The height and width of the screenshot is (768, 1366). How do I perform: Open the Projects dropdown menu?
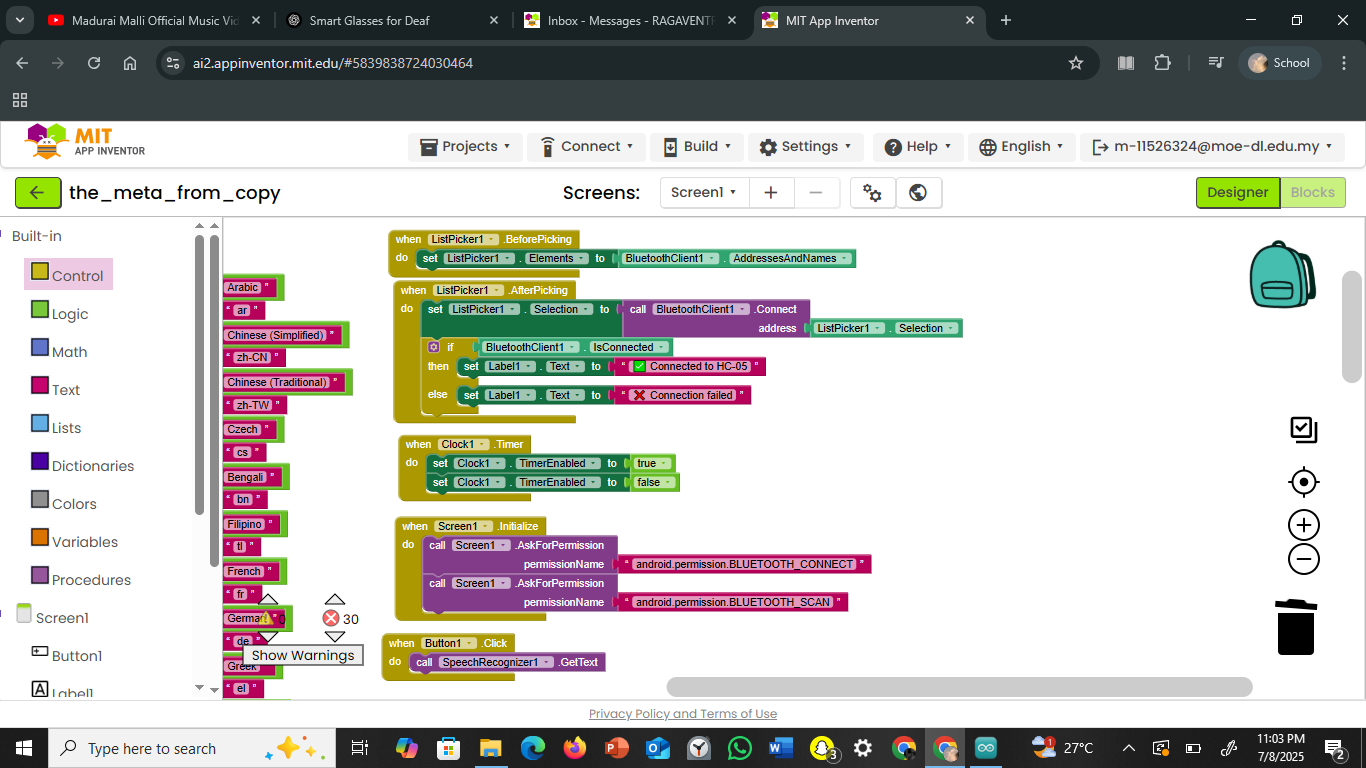coord(465,147)
